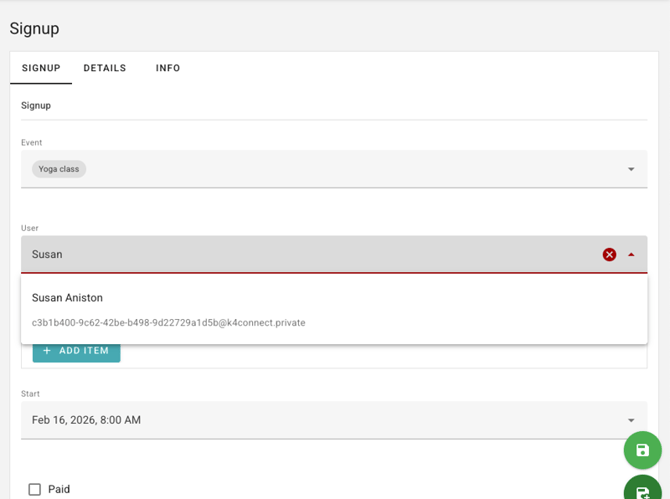This screenshot has width=670, height=499.
Task: Collapse the User suggestions dropdown arrow
Action: coord(631,255)
